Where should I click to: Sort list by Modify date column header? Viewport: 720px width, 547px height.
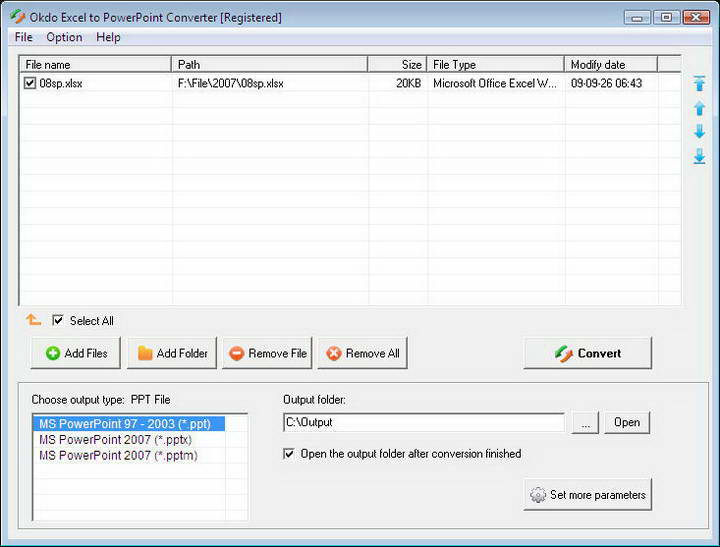611,65
